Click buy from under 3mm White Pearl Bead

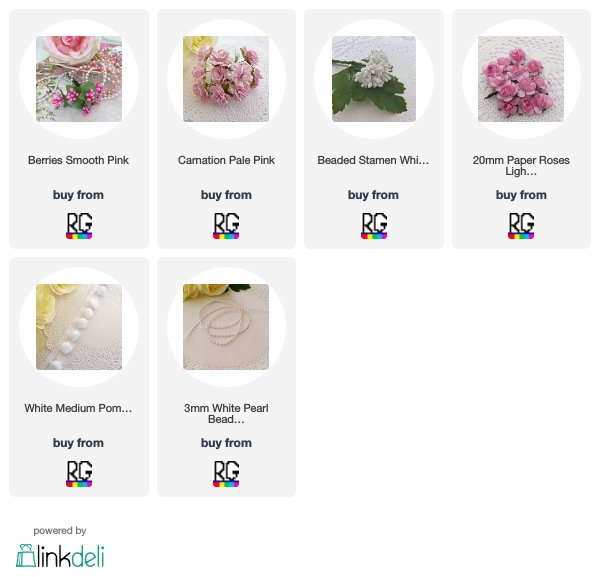click(x=226, y=443)
